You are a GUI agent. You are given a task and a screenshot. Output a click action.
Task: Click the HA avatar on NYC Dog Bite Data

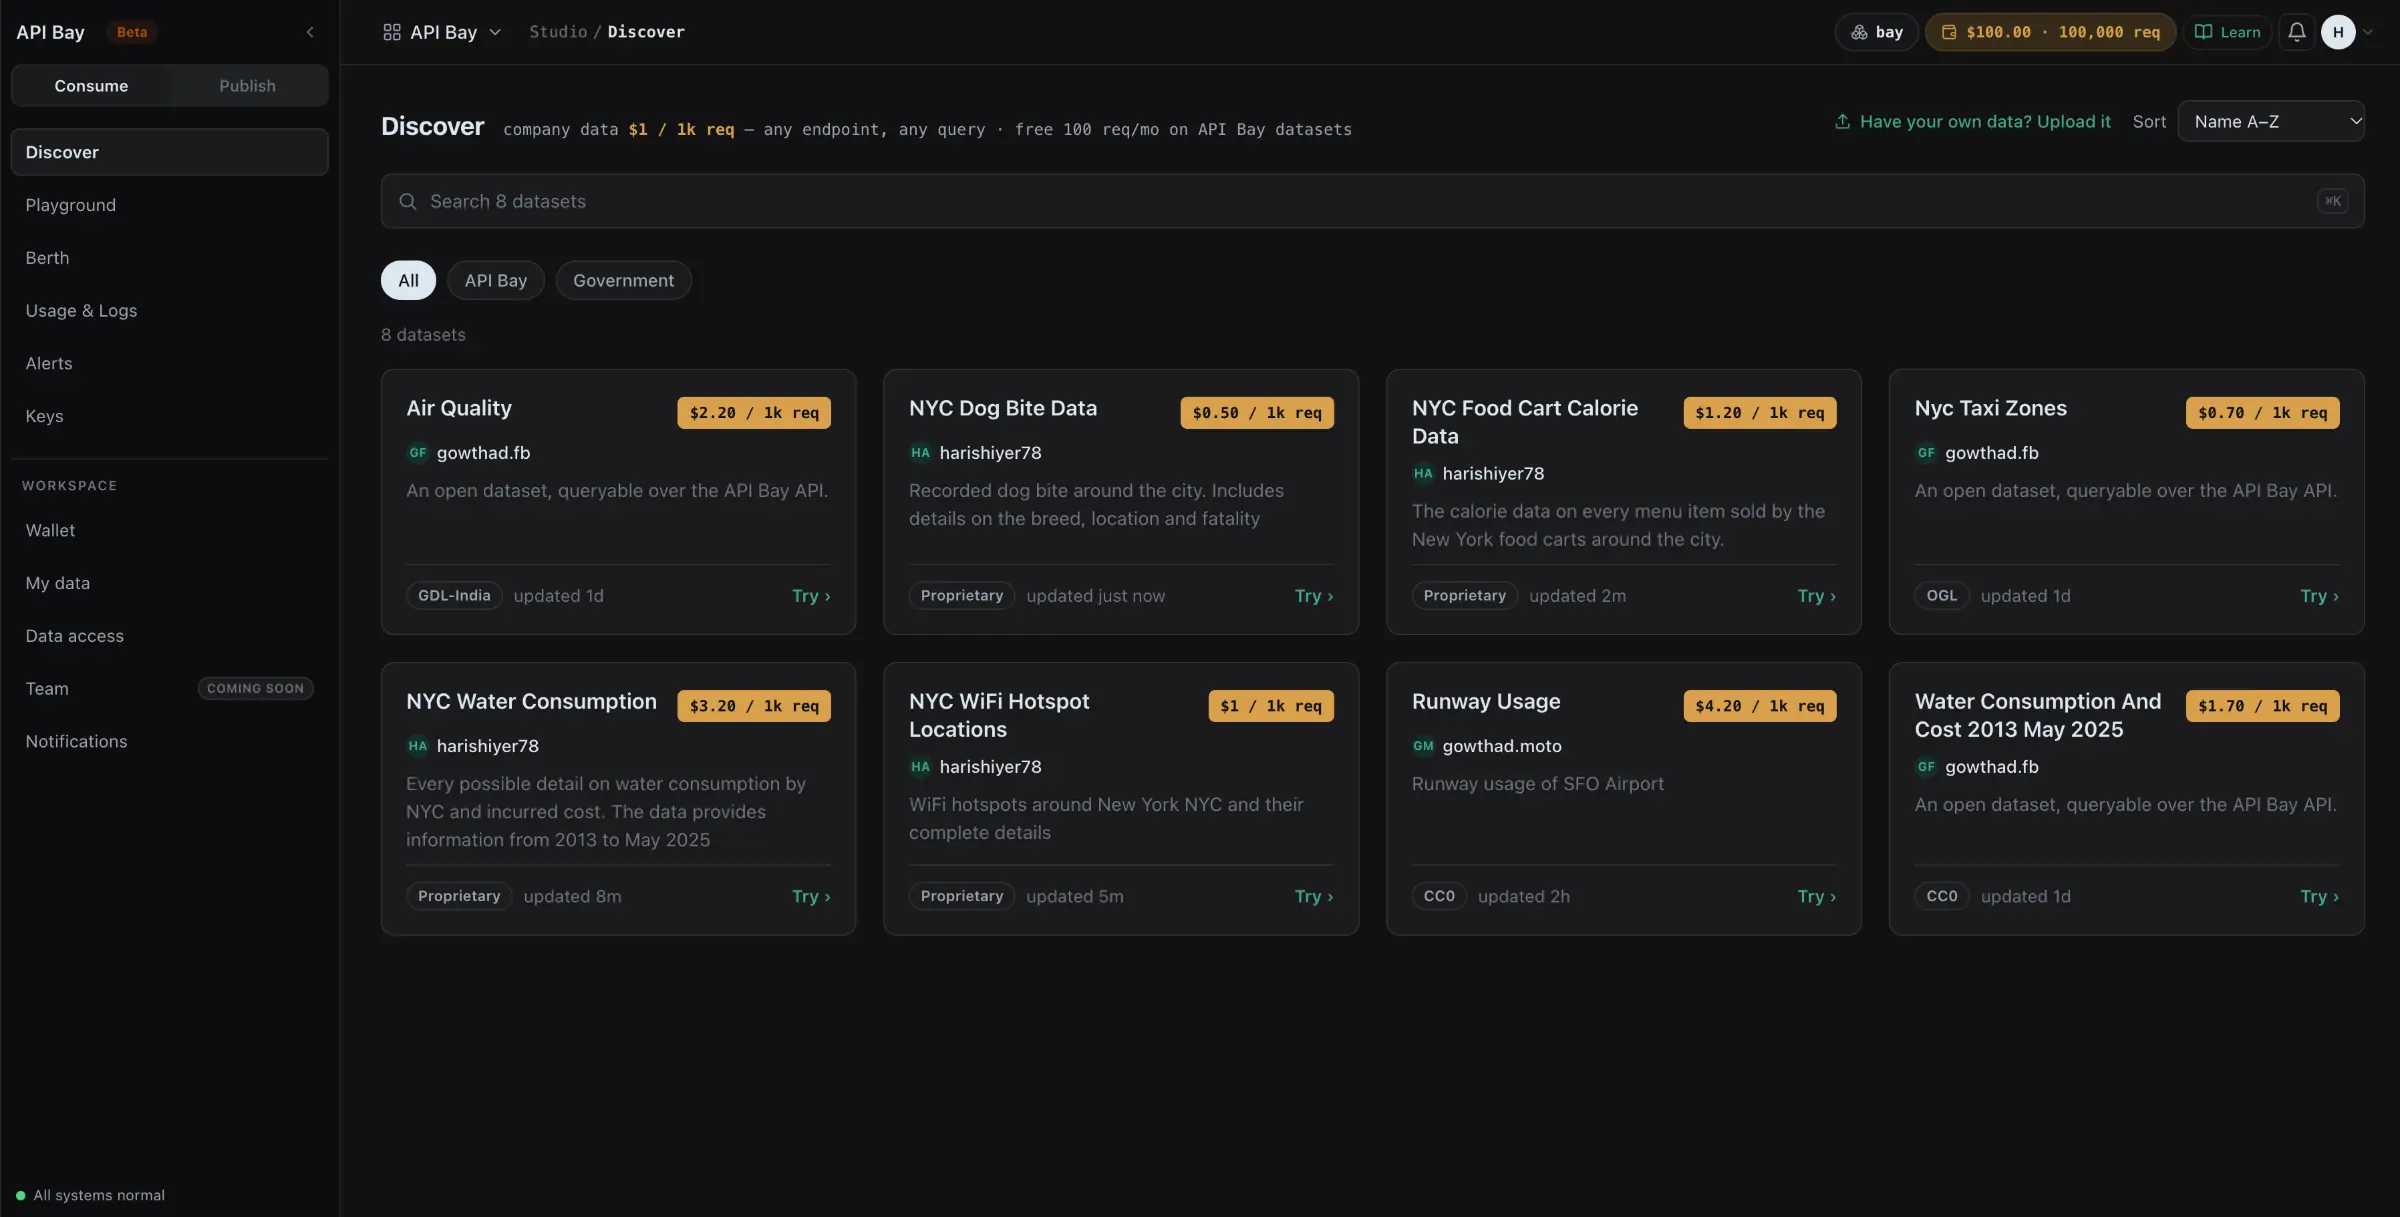click(920, 453)
